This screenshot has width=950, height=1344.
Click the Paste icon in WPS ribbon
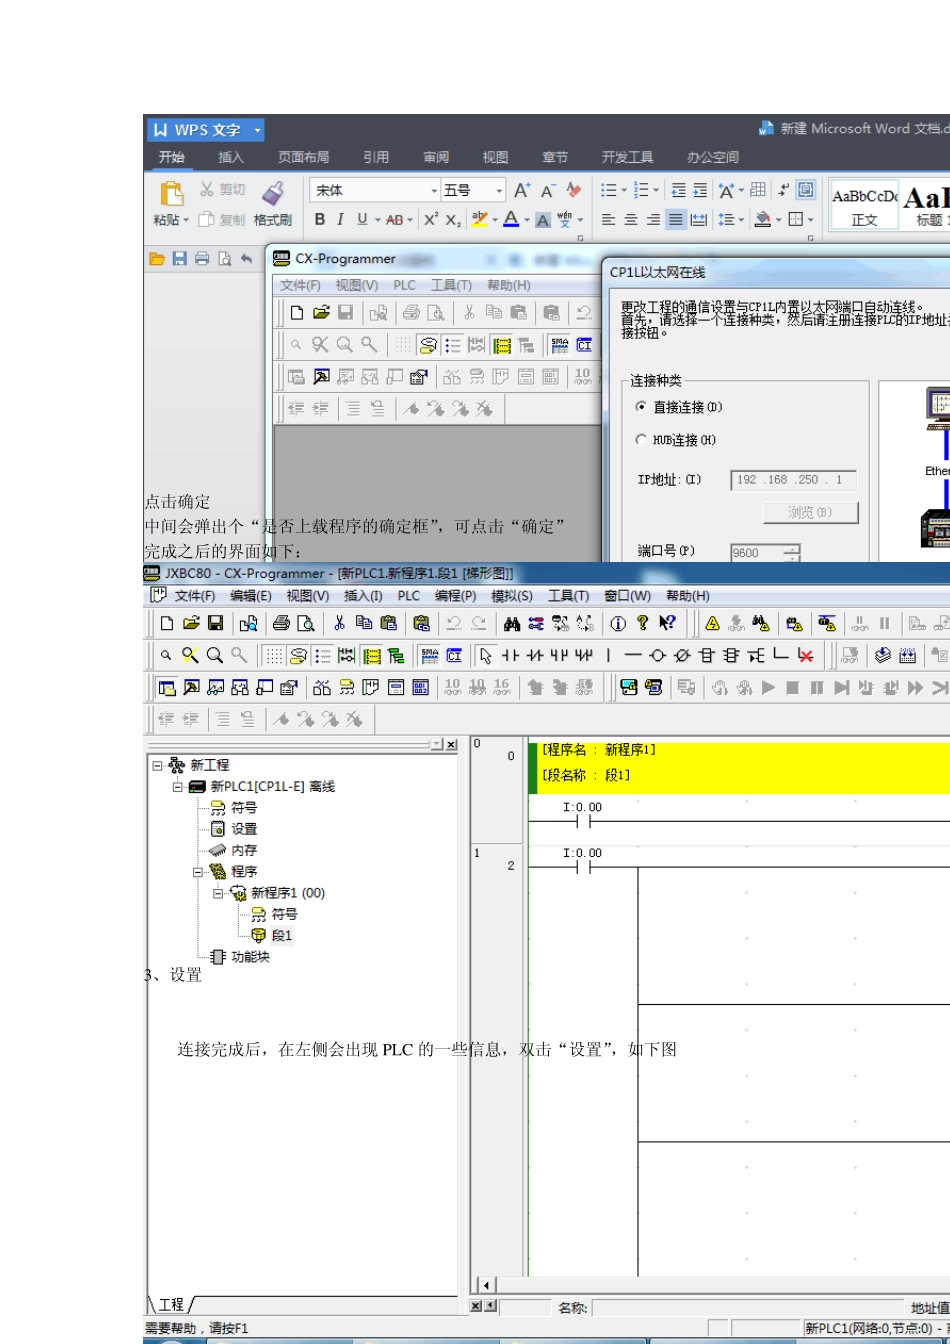pos(172,193)
